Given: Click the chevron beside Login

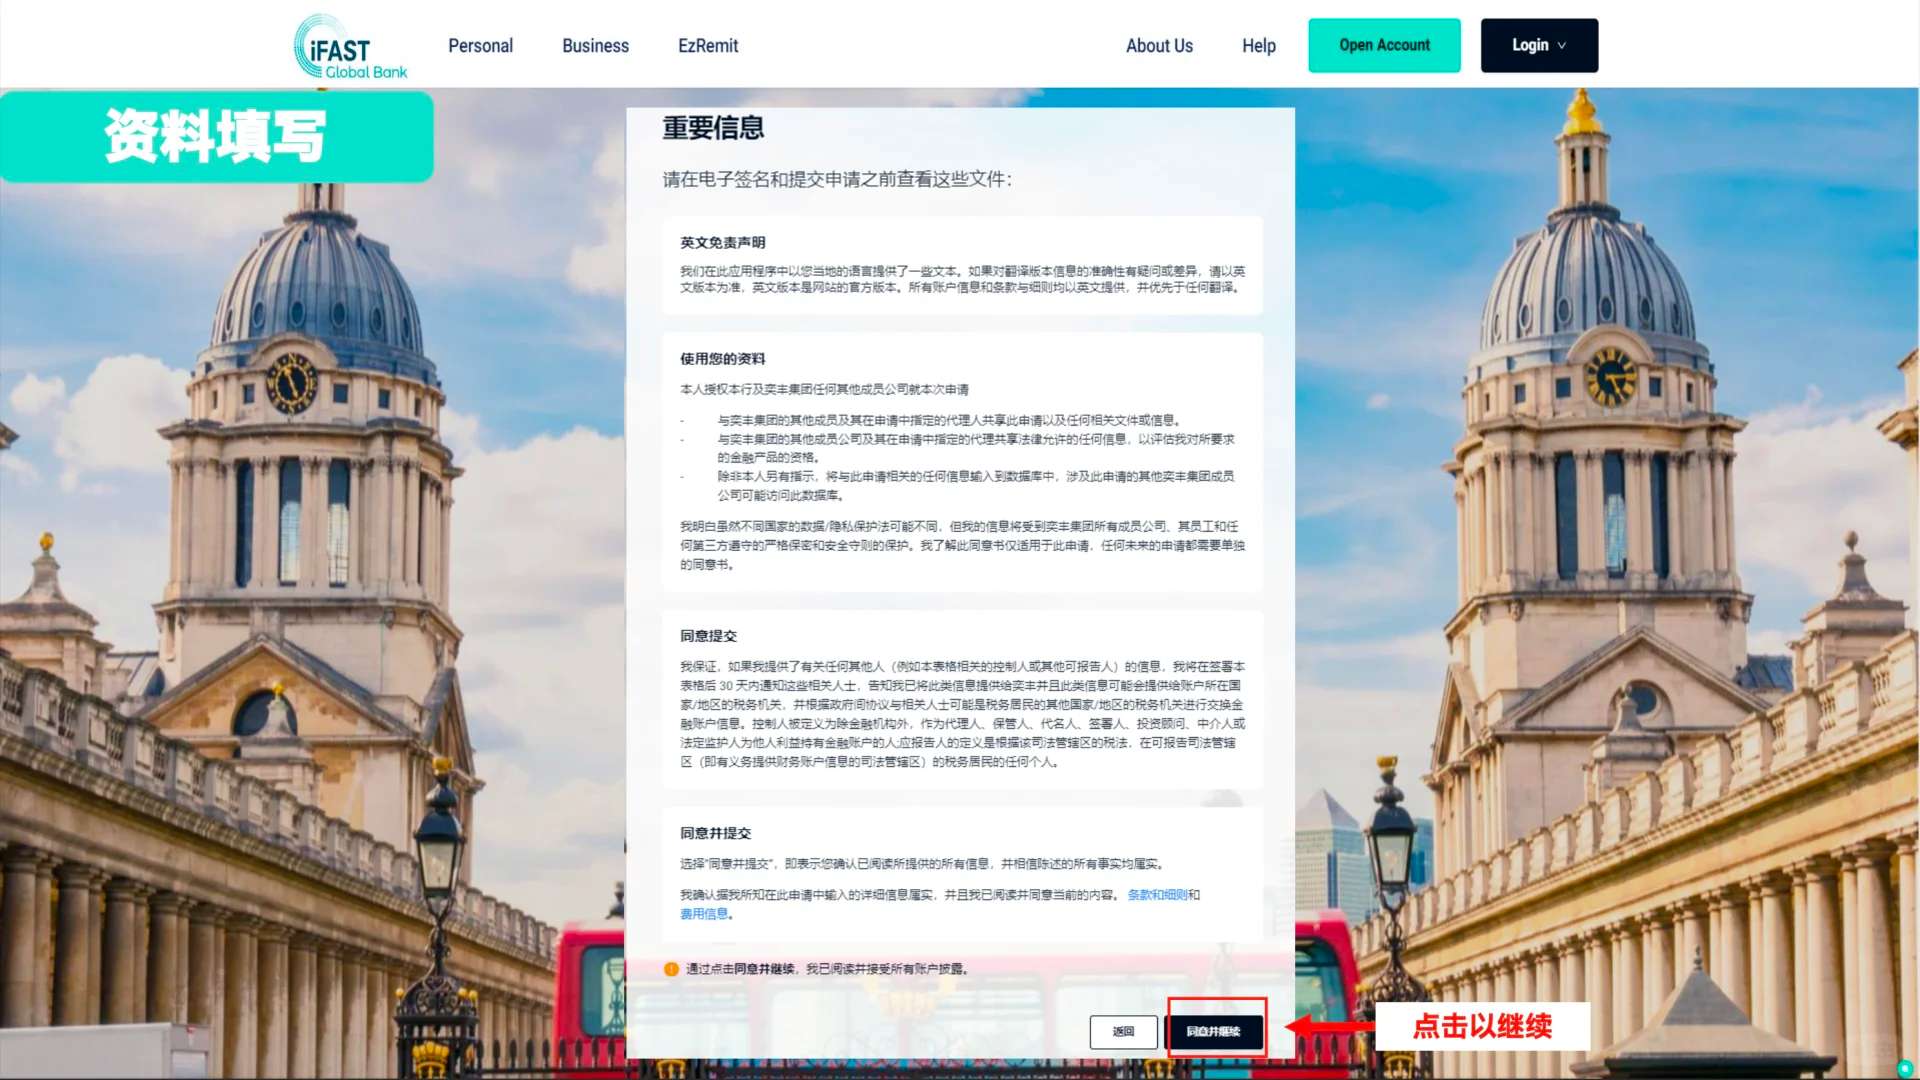Looking at the screenshot, I should tap(1562, 46).
